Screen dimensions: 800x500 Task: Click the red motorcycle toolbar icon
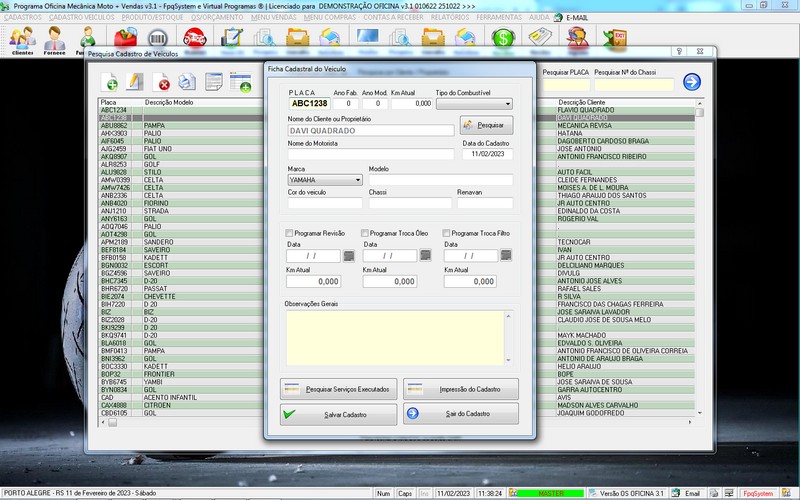point(194,38)
